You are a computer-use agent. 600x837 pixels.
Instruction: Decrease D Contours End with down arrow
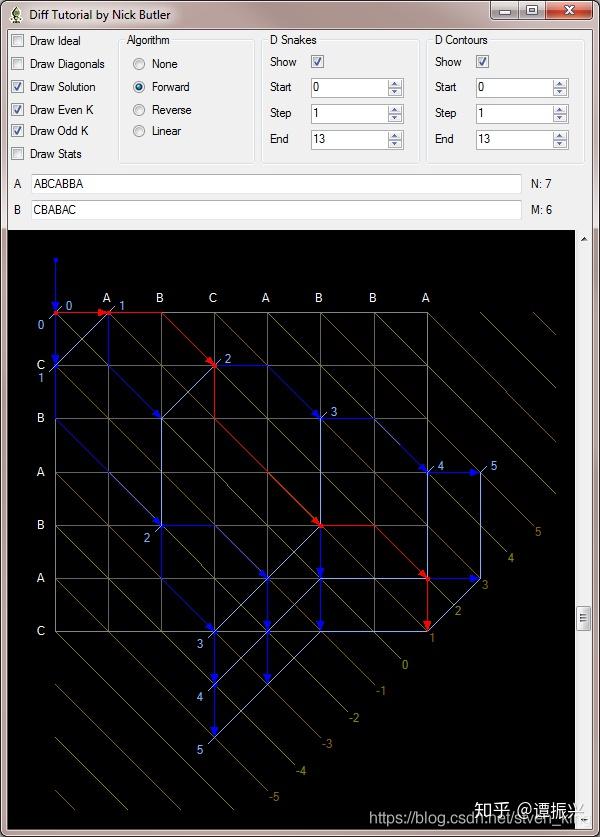(560, 144)
